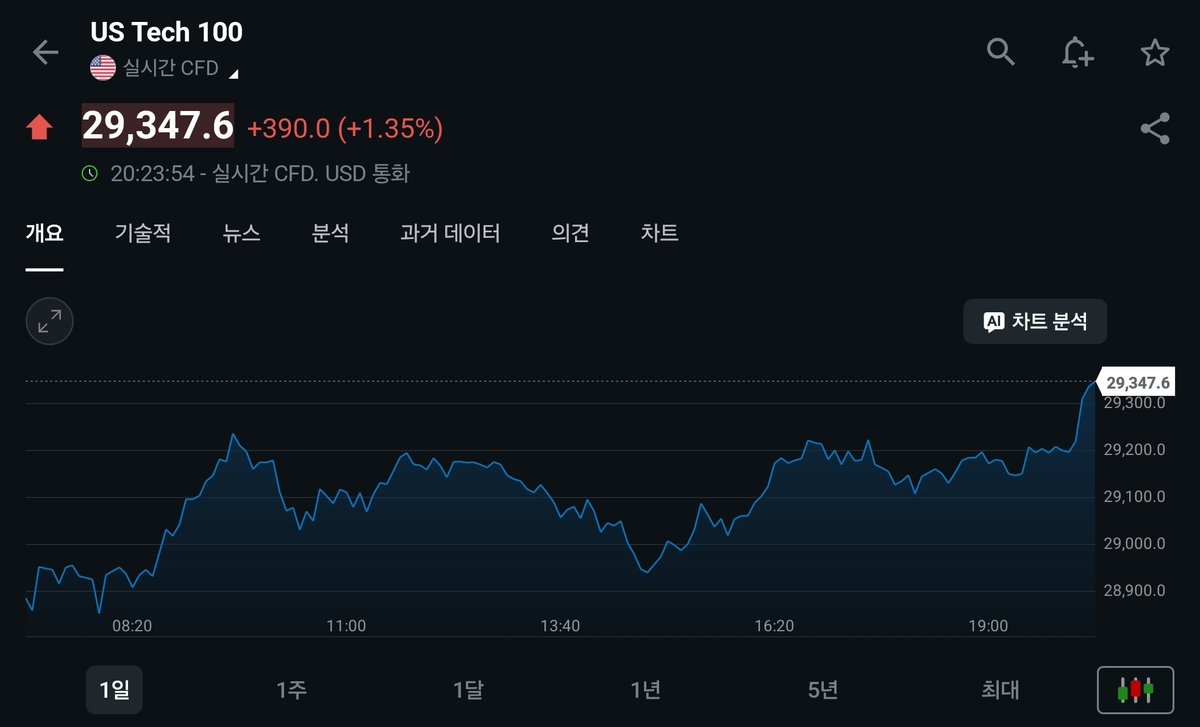The image size is (1200, 727).
Task: Select the 1일 time range
Action: tap(114, 689)
